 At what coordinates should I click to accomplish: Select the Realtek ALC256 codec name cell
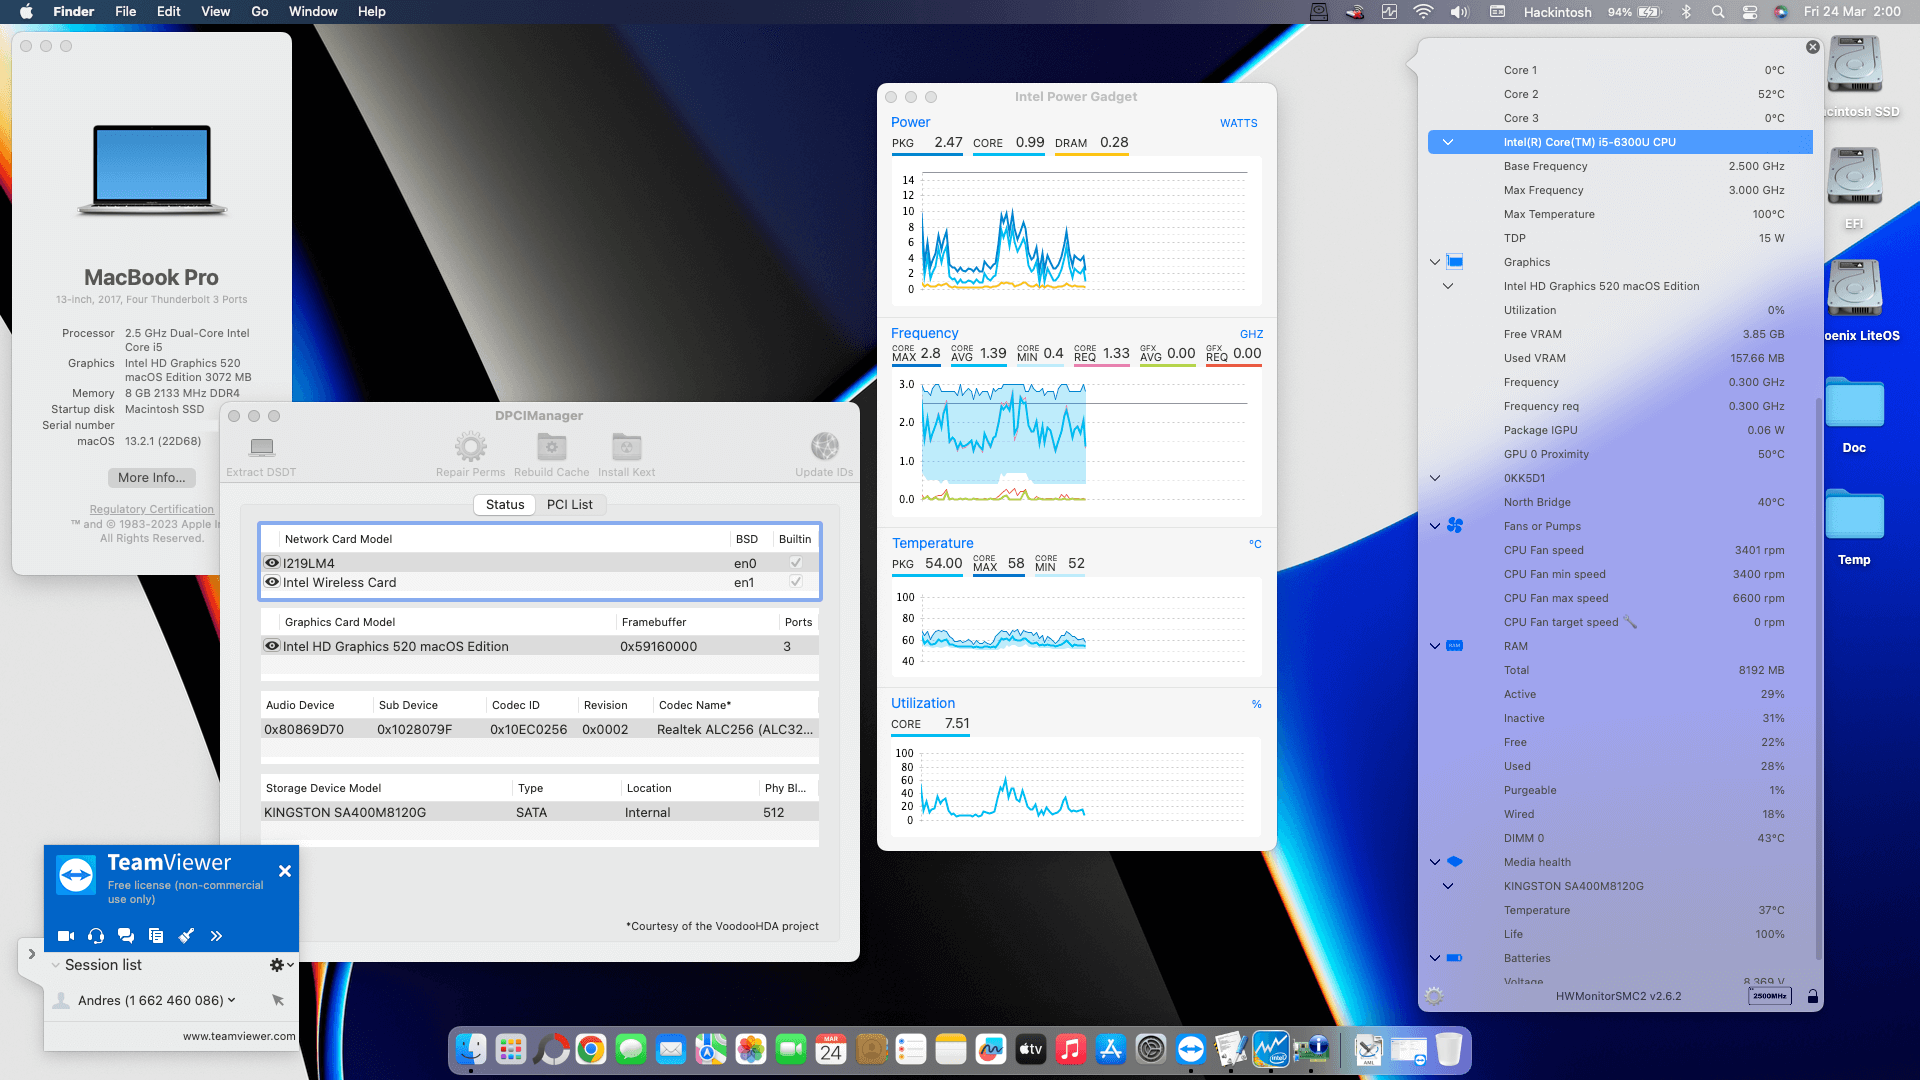735,729
